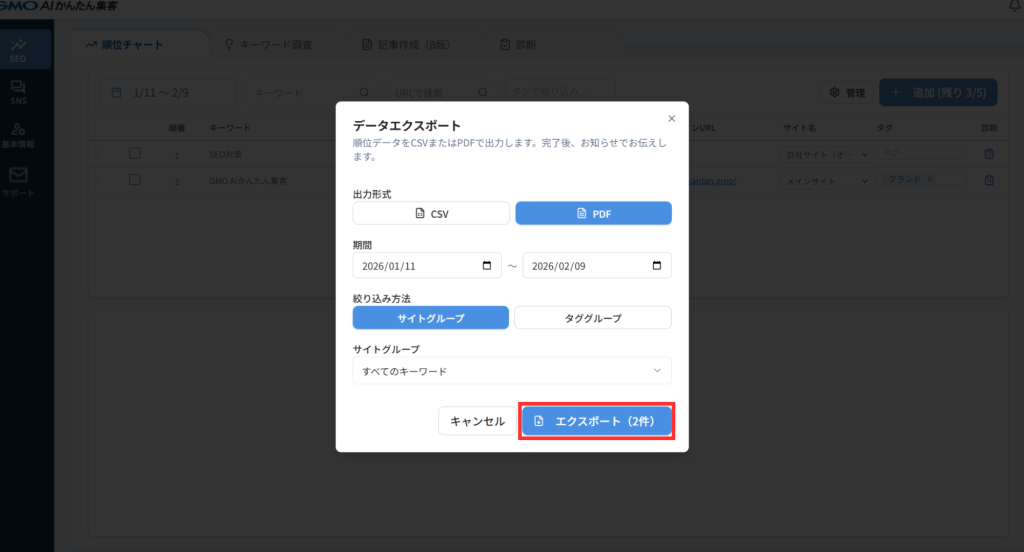Open the 1/11～2/9 date range selector
Screen dimensions: 1024x552
pyautogui.click(x=168, y=93)
